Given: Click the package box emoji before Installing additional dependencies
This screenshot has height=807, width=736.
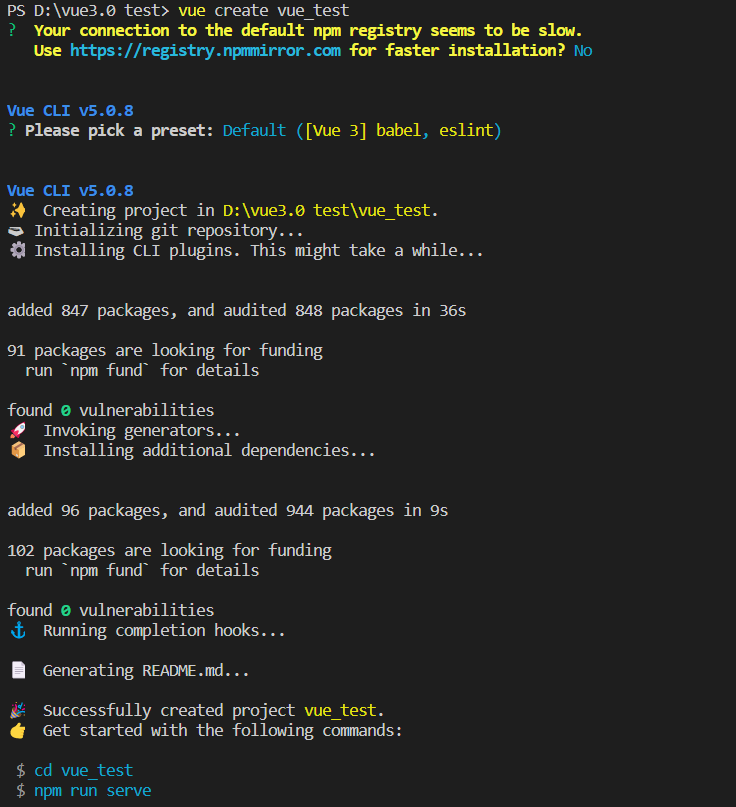Looking at the screenshot, I should (17, 450).
